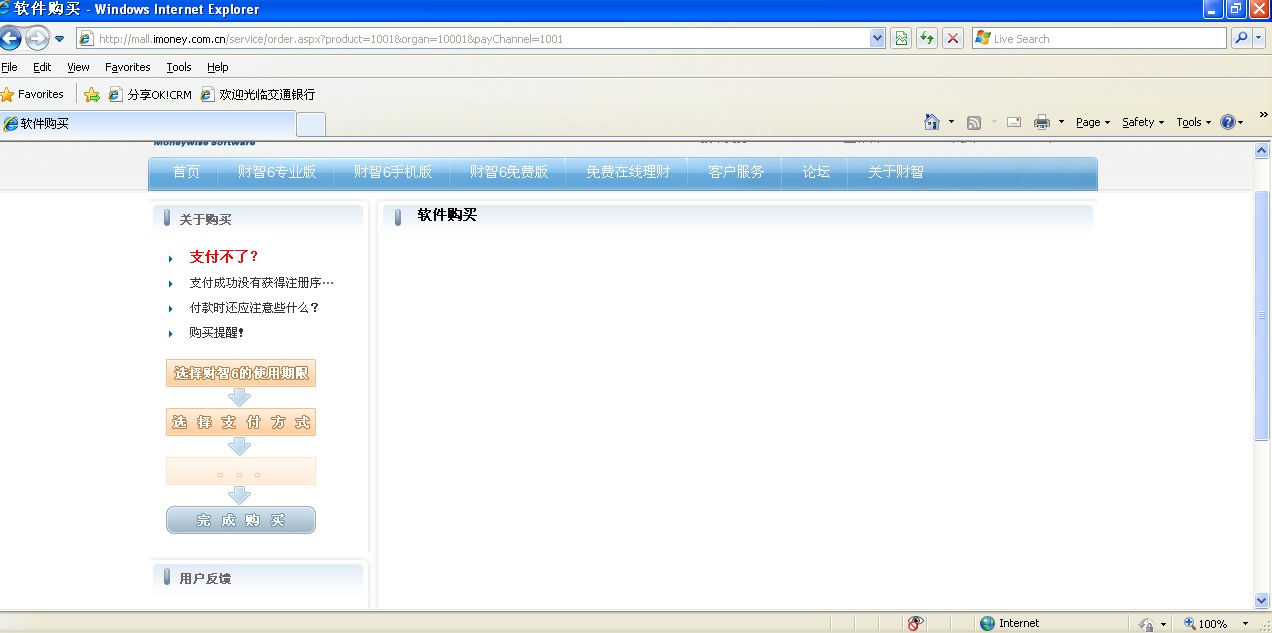The image size is (1272, 633).
Task: Open the Favorites menu in menu bar
Action: pyautogui.click(x=128, y=67)
